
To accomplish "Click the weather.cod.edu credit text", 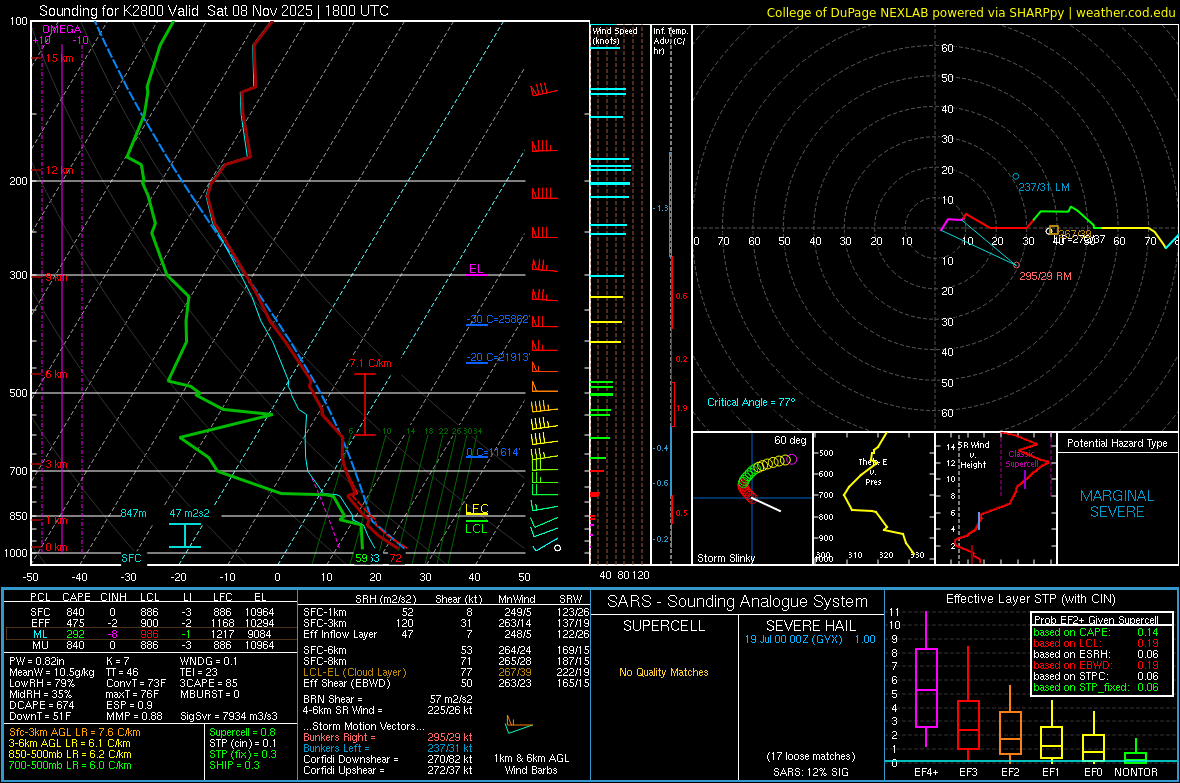I will pyautogui.click(x=1125, y=12).
